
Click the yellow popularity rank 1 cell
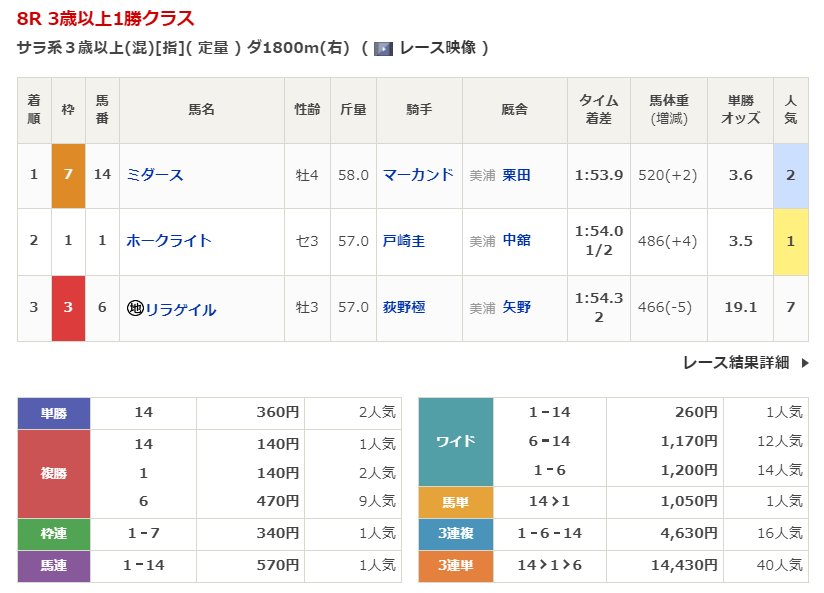(x=790, y=241)
